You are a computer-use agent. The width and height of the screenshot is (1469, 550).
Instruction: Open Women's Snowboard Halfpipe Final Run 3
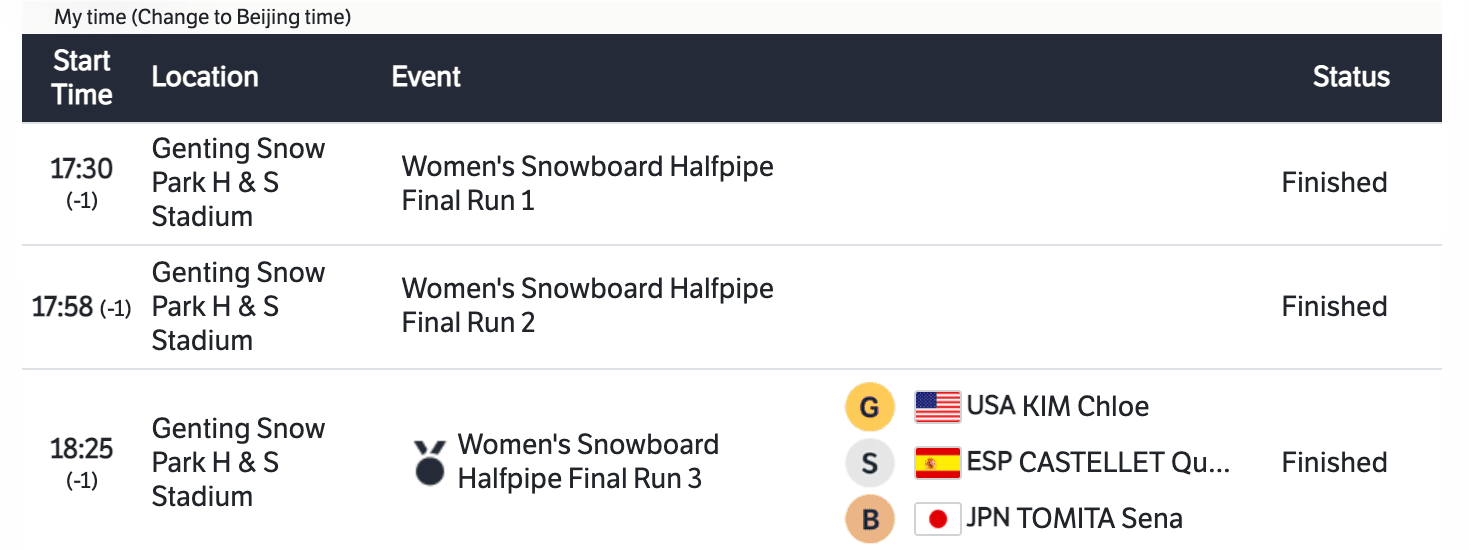(x=588, y=461)
